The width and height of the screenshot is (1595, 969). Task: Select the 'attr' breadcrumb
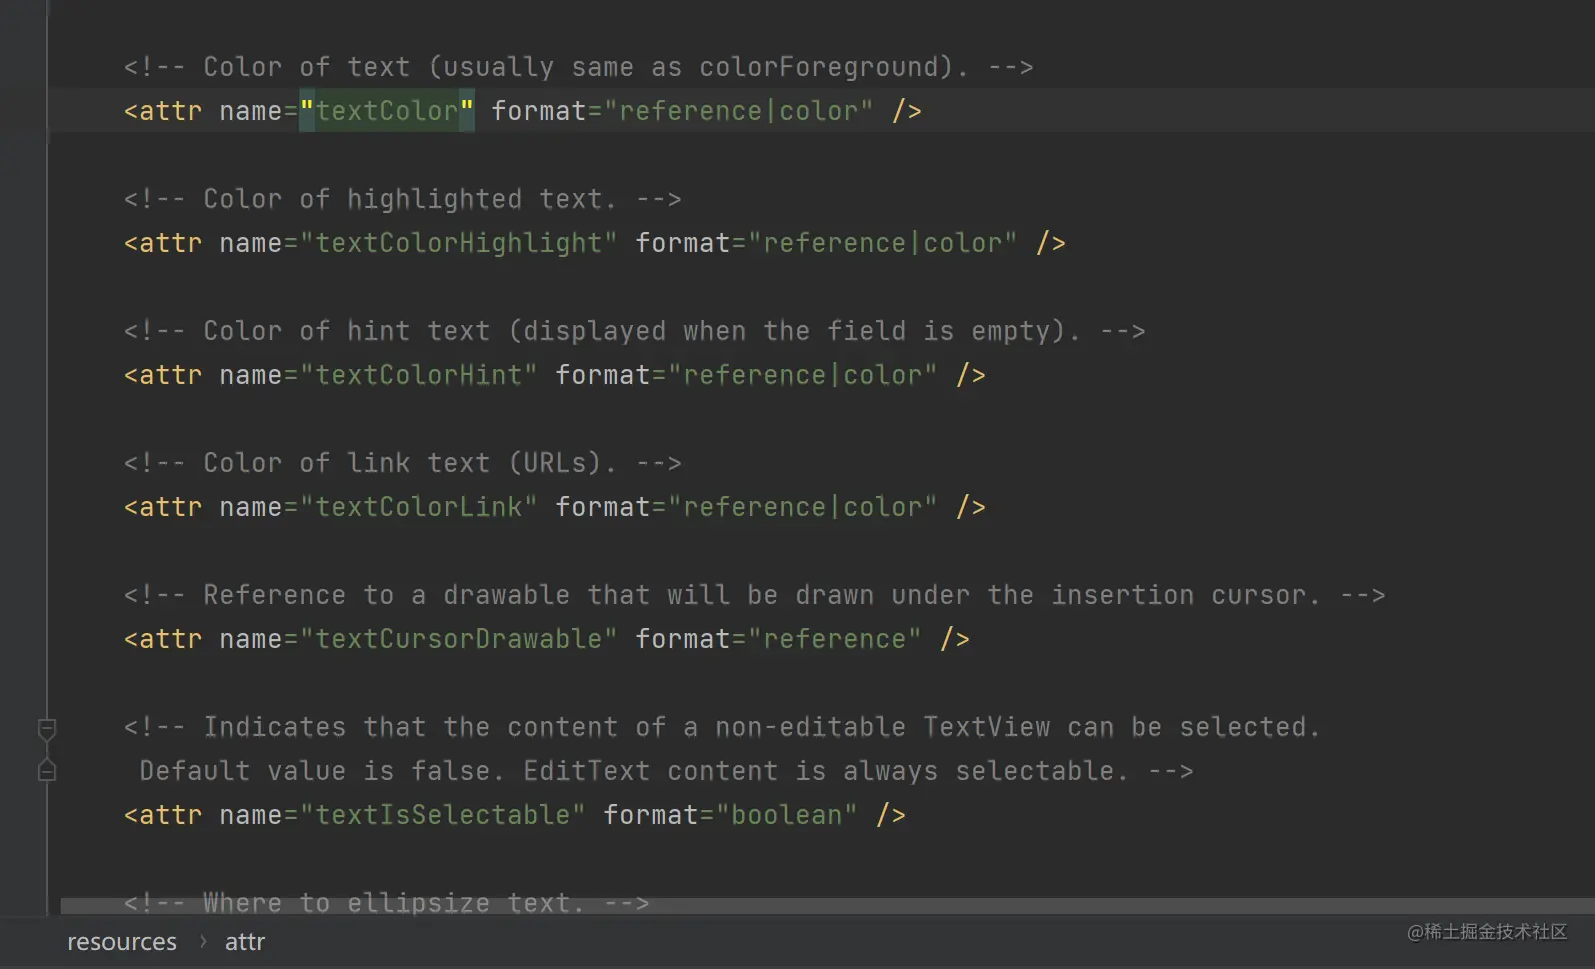coord(245,942)
